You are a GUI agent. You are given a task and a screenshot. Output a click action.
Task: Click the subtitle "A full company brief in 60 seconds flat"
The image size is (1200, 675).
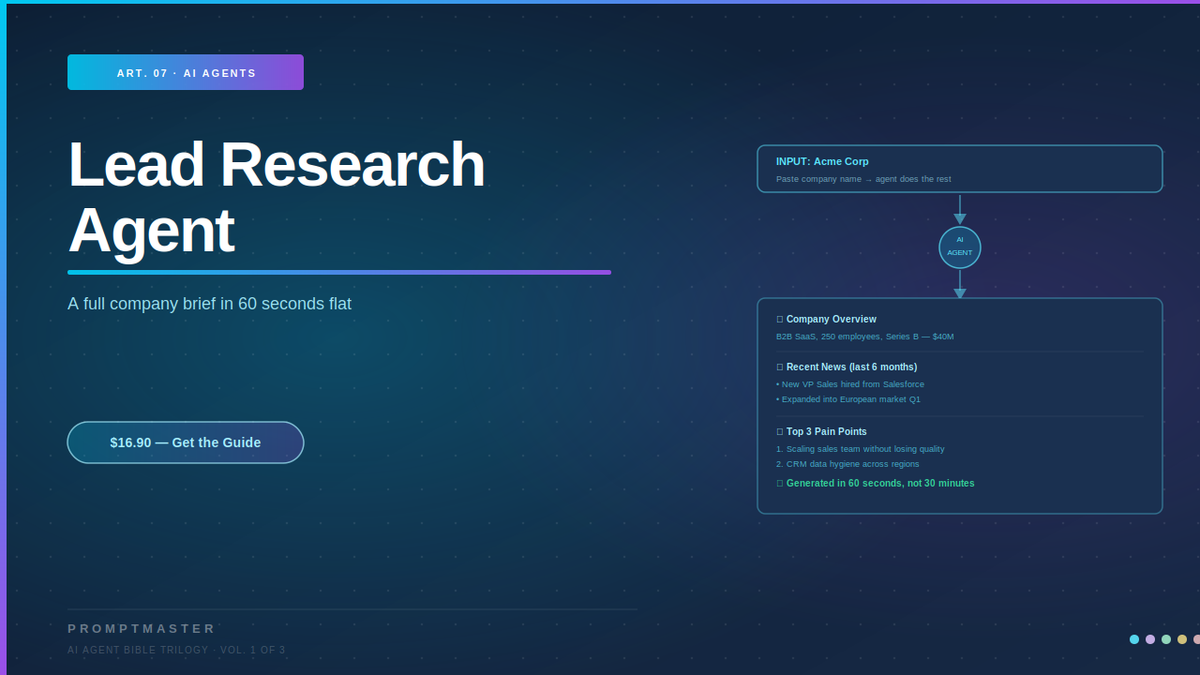point(209,303)
